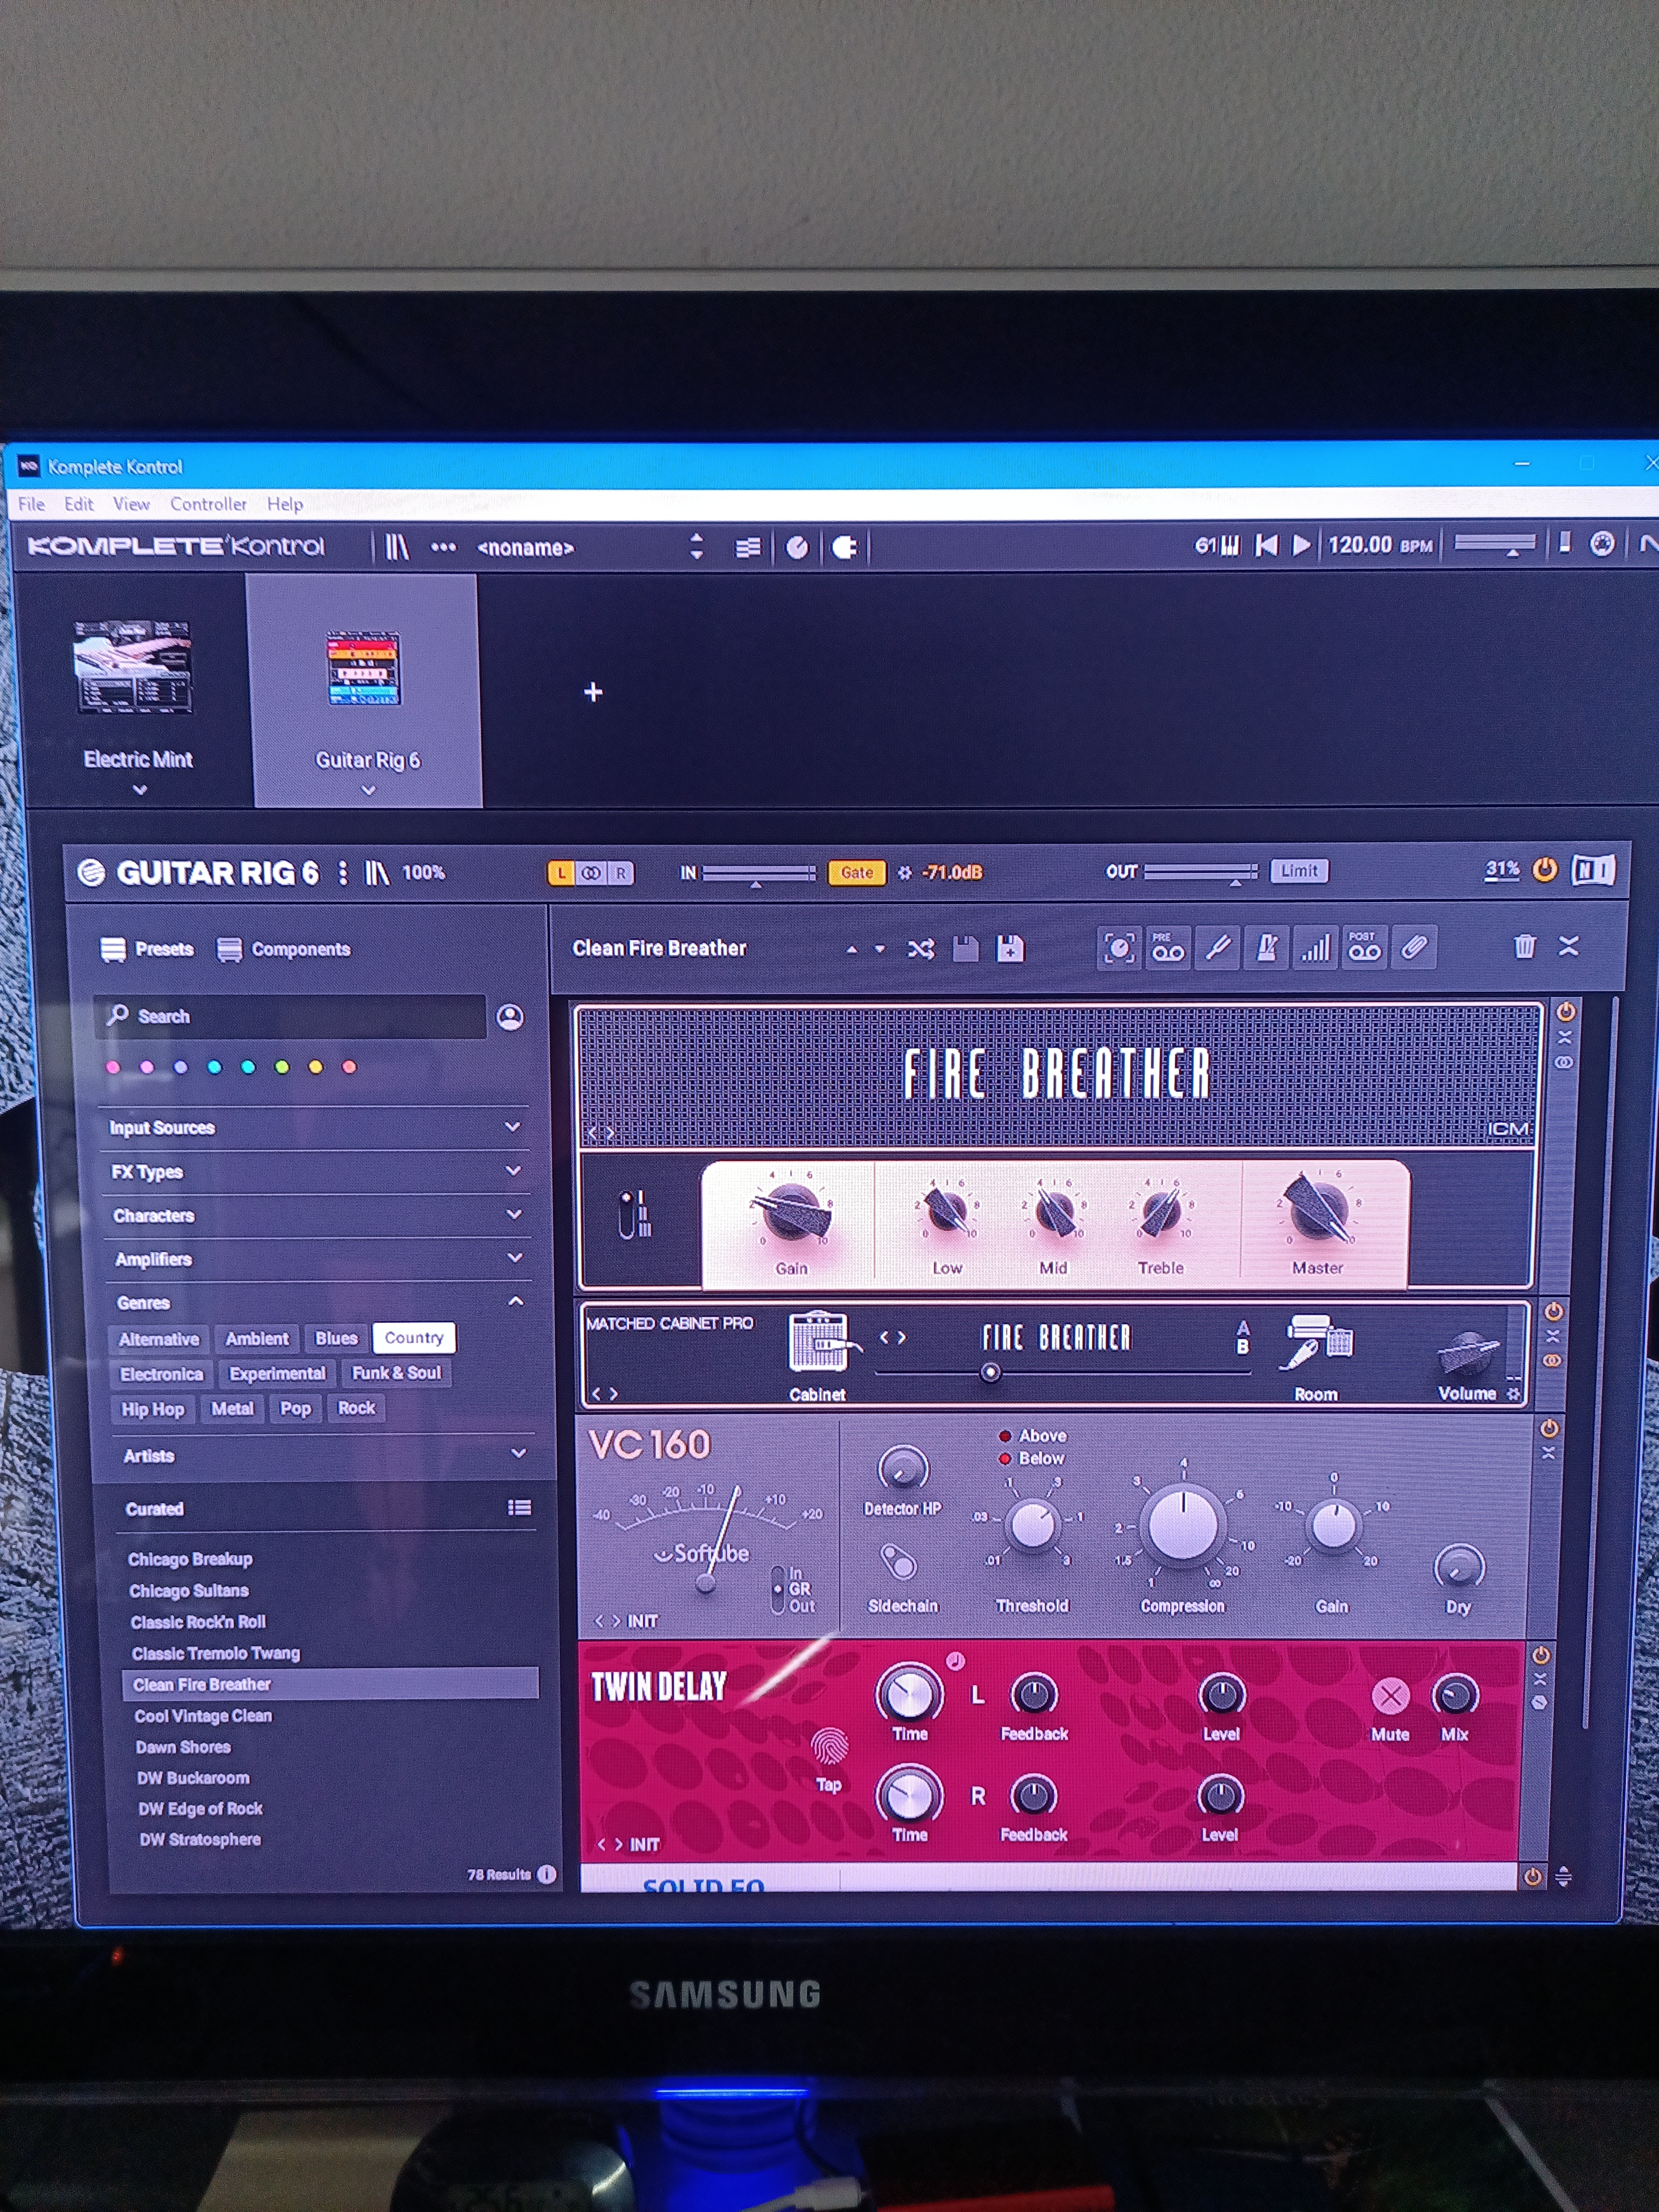Screen dimensions: 1659x2212
Task: Toggle the Fire Breather amp power button
Action: point(1565,1012)
